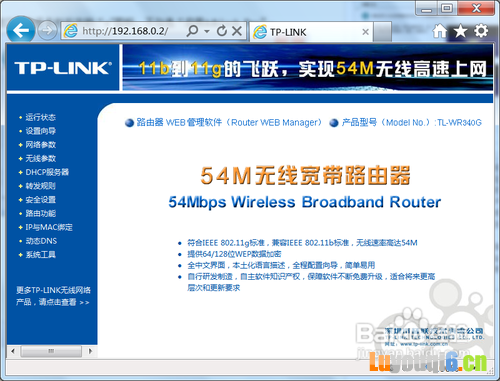The image size is (500, 381).
Task: Minimize the browser window
Action: pyautogui.click(x=426, y=9)
